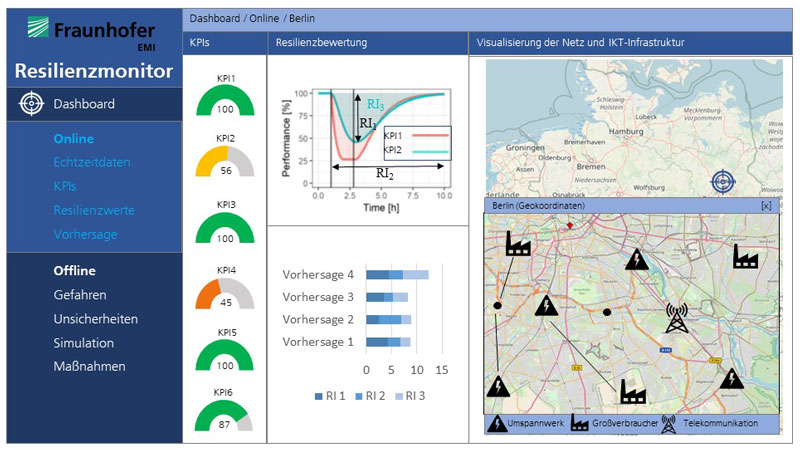Click the substation triangle left of center on Berlin map

point(546,306)
